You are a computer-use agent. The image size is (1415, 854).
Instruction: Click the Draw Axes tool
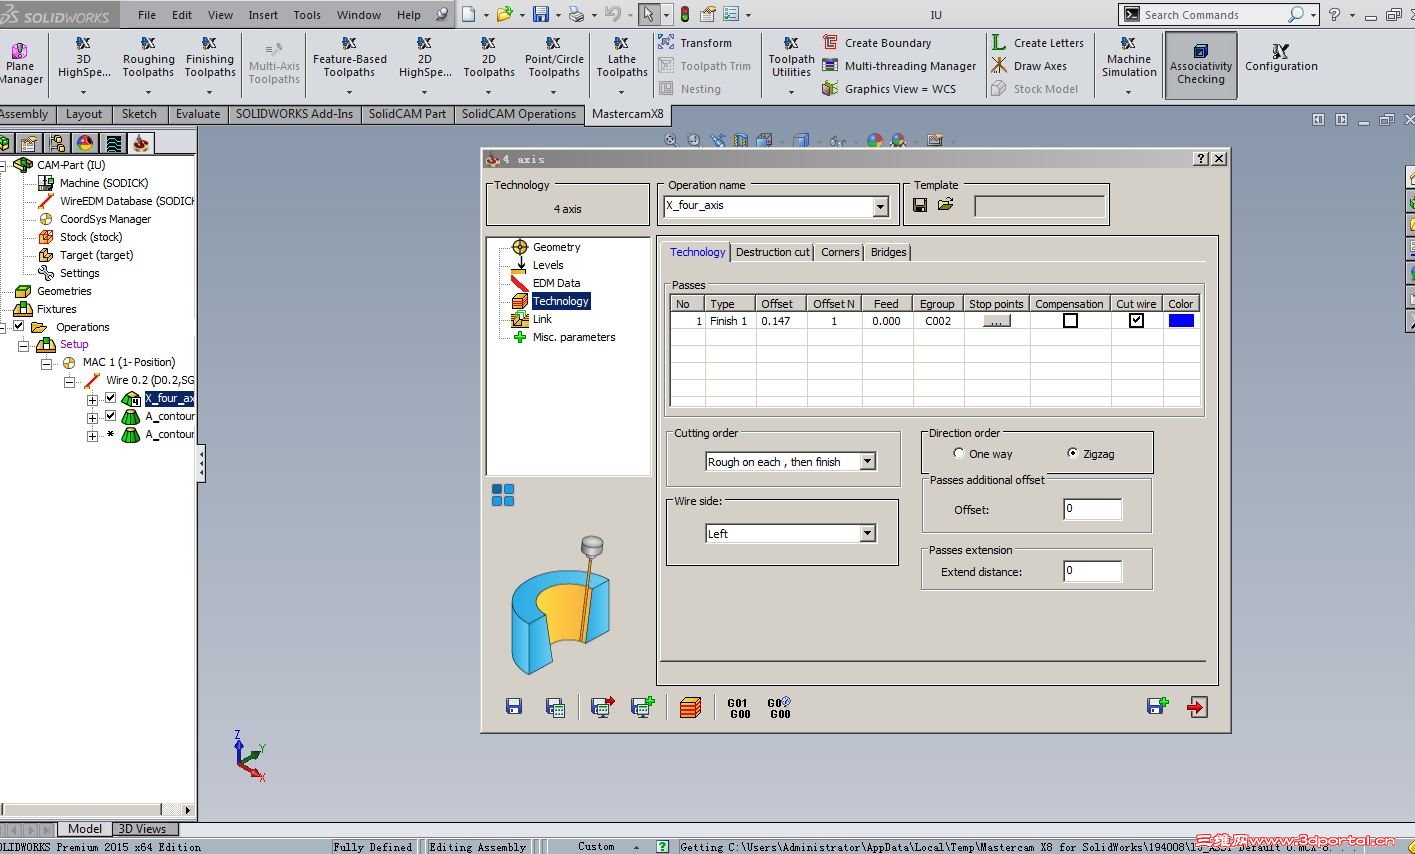tap(1029, 66)
